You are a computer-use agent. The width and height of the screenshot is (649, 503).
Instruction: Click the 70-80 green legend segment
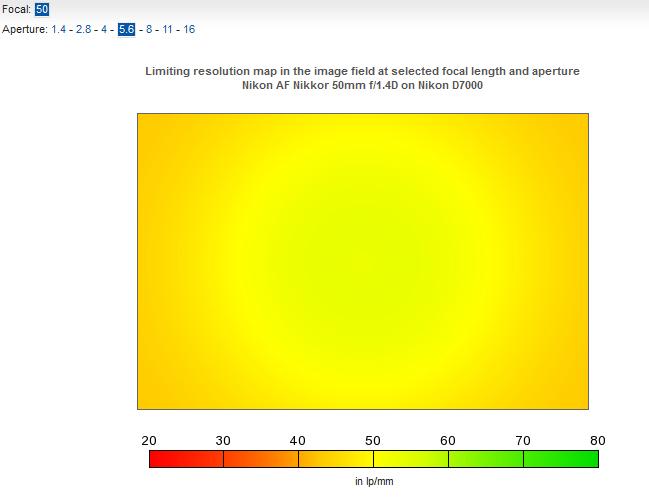click(561, 459)
